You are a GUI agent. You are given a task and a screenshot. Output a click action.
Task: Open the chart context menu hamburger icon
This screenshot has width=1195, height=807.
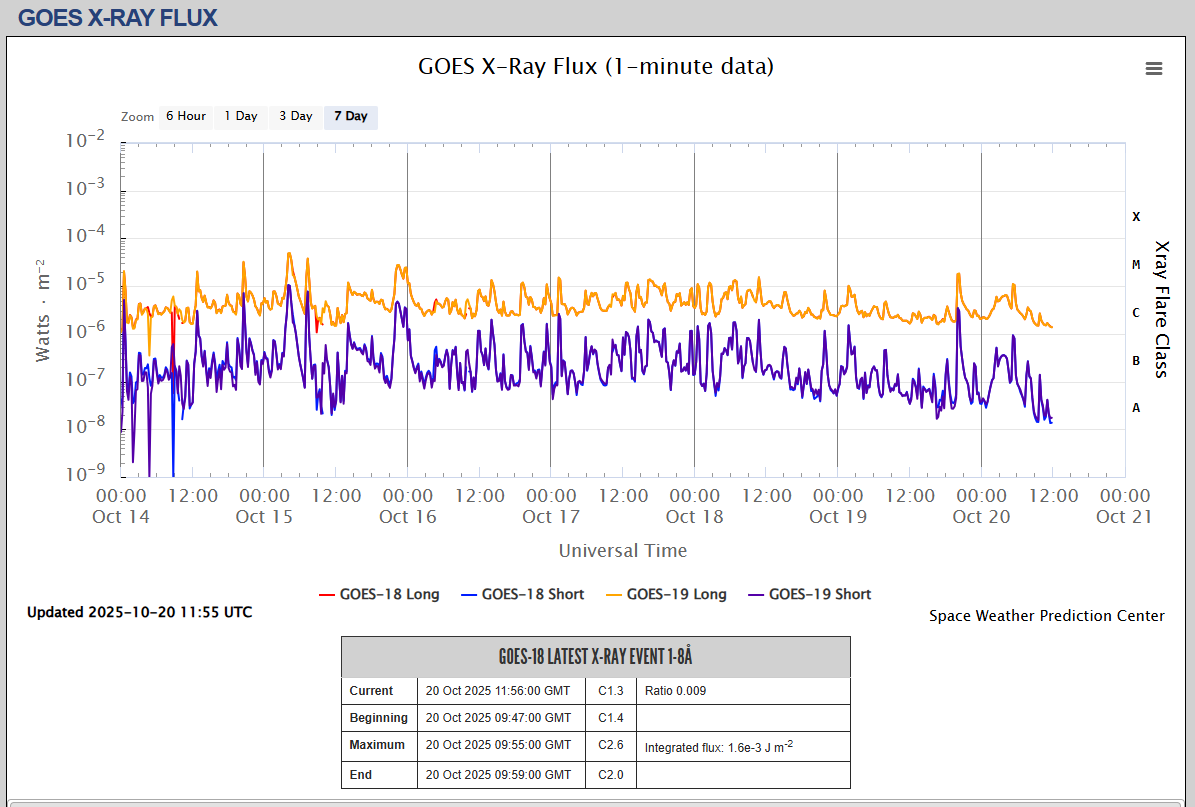(1154, 68)
